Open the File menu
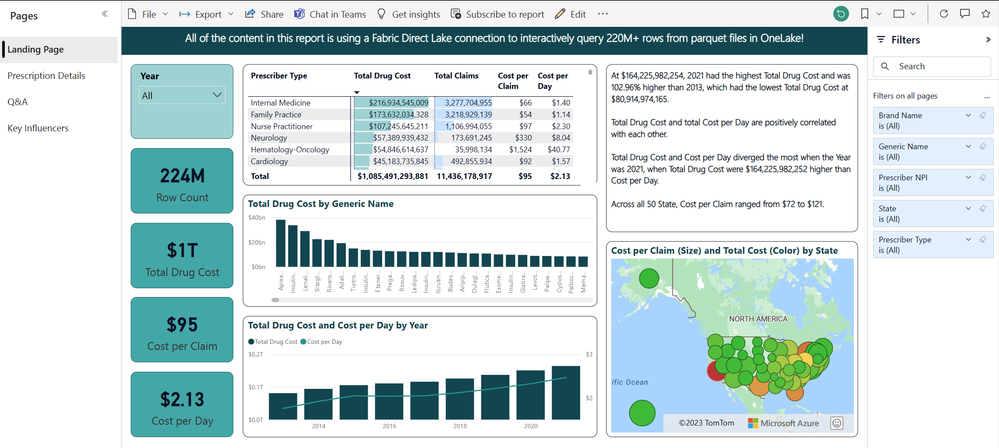Image resolution: width=999 pixels, height=448 pixels. click(x=148, y=14)
